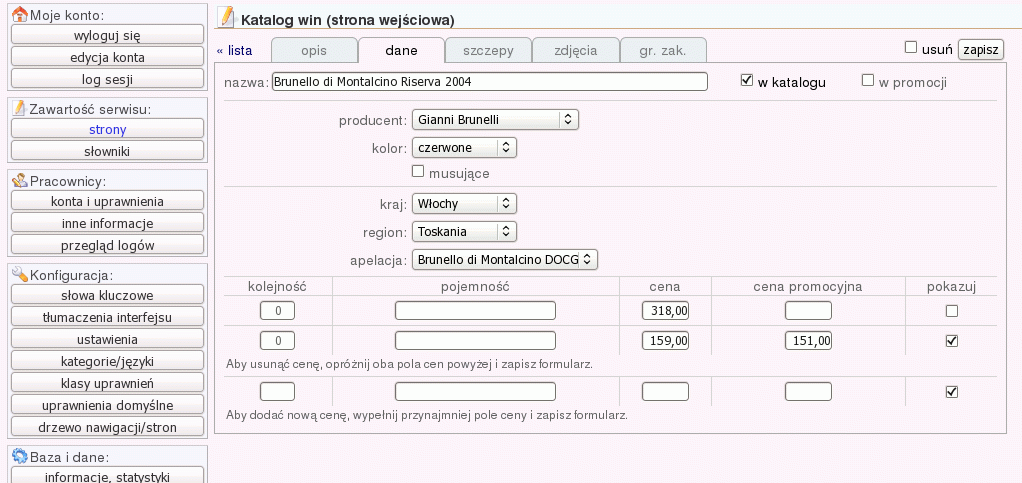Check the 'usuń' delete checkbox

(911, 47)
